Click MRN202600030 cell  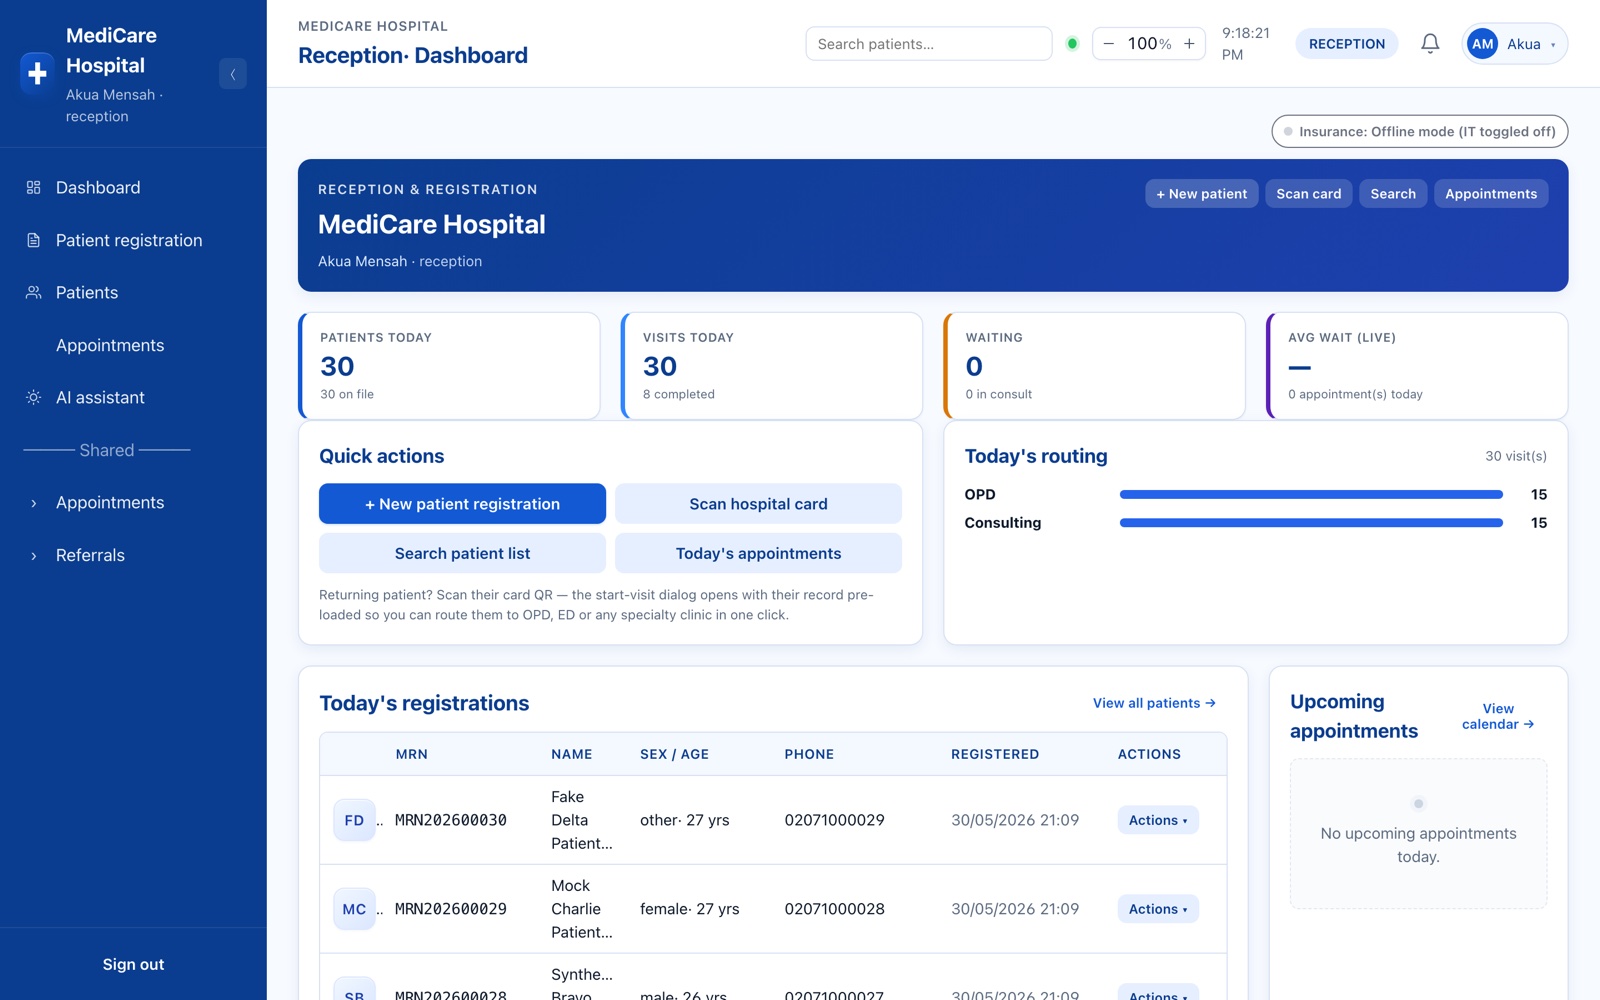(451, 820)
